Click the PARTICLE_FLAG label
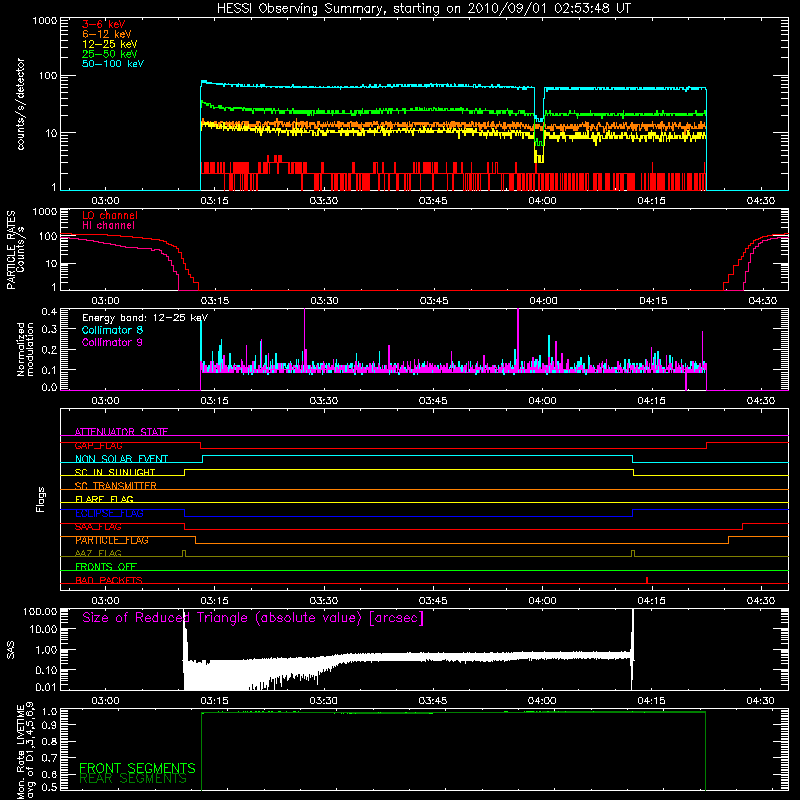Image resolution: width=800 pixels, height=800 pixels. [x=112, y=540]
